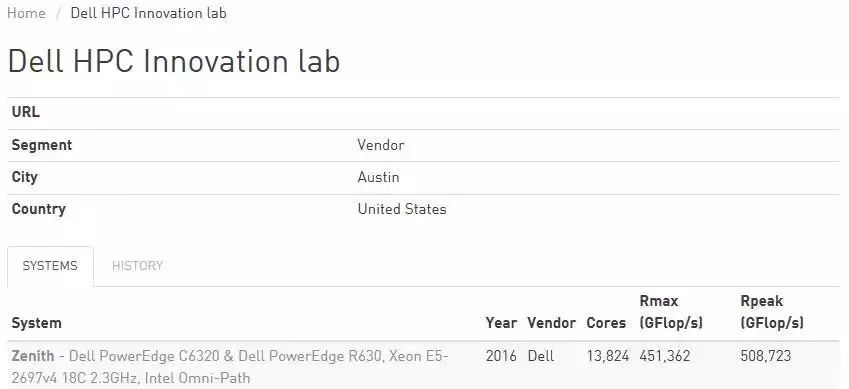Open the Zenith system link
Screen dimensions: 849x389
(33, 356)
